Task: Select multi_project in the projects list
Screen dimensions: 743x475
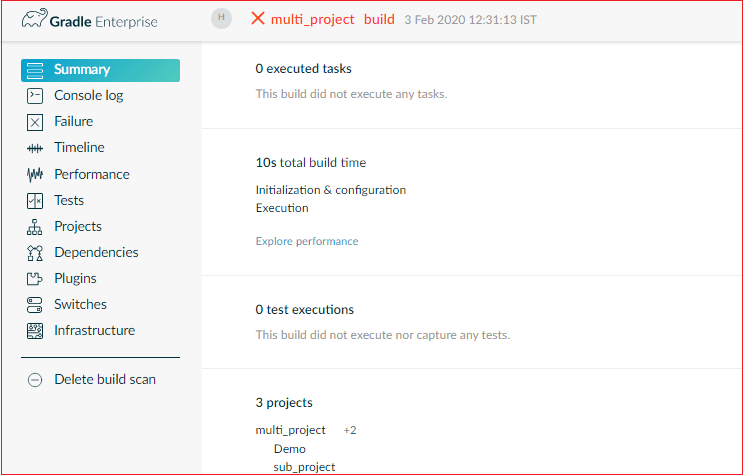Action: [290, 430]
